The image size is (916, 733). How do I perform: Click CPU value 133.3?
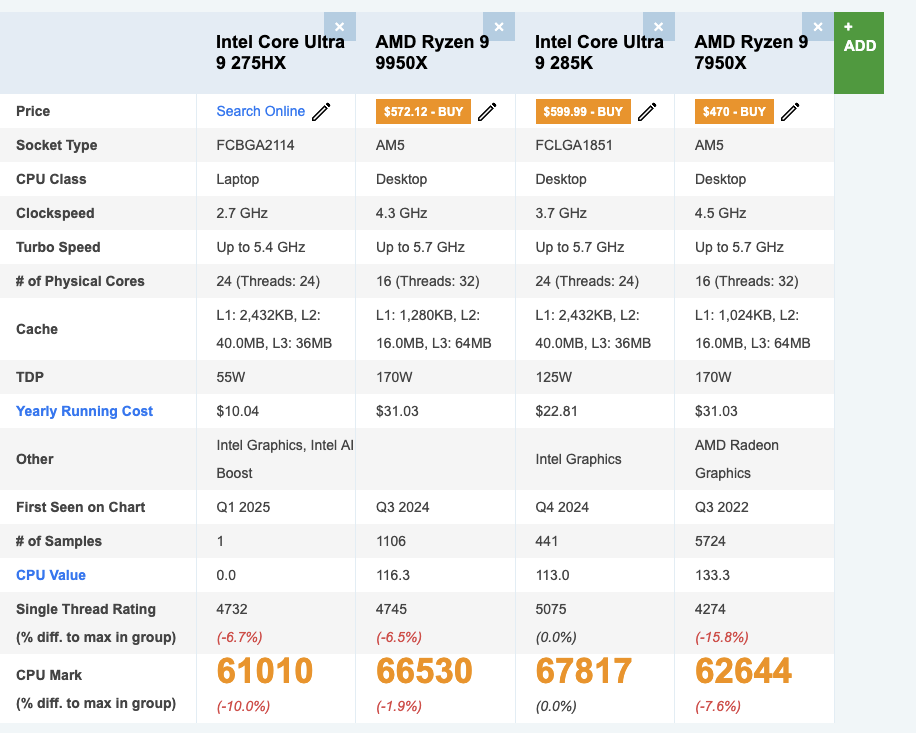coord(712,575)
